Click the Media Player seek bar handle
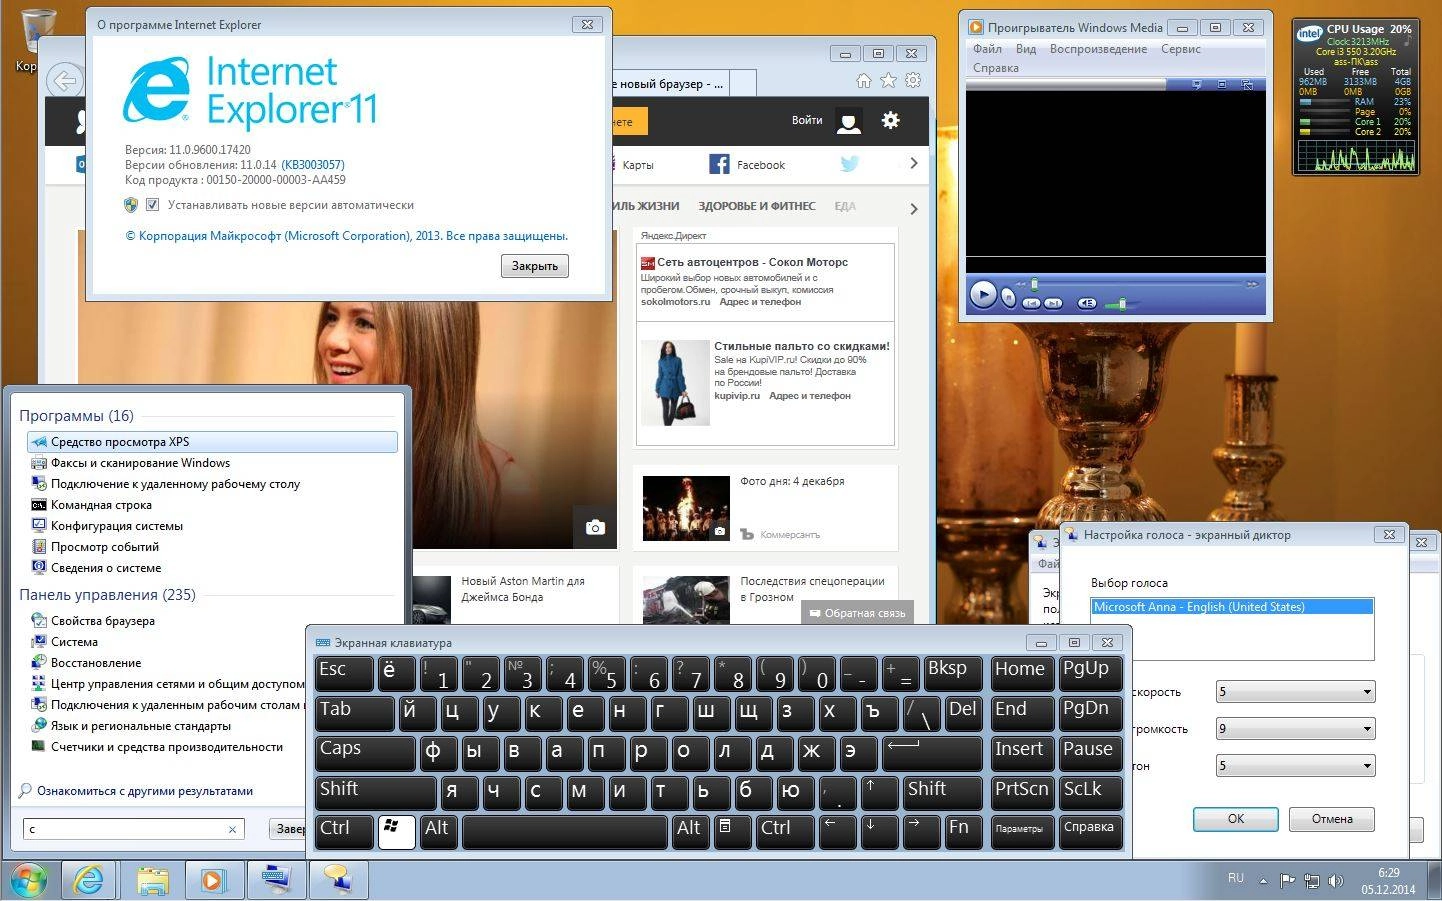Image resolution: width=1442 pixels, height=901 pixels. [1034, 285]
